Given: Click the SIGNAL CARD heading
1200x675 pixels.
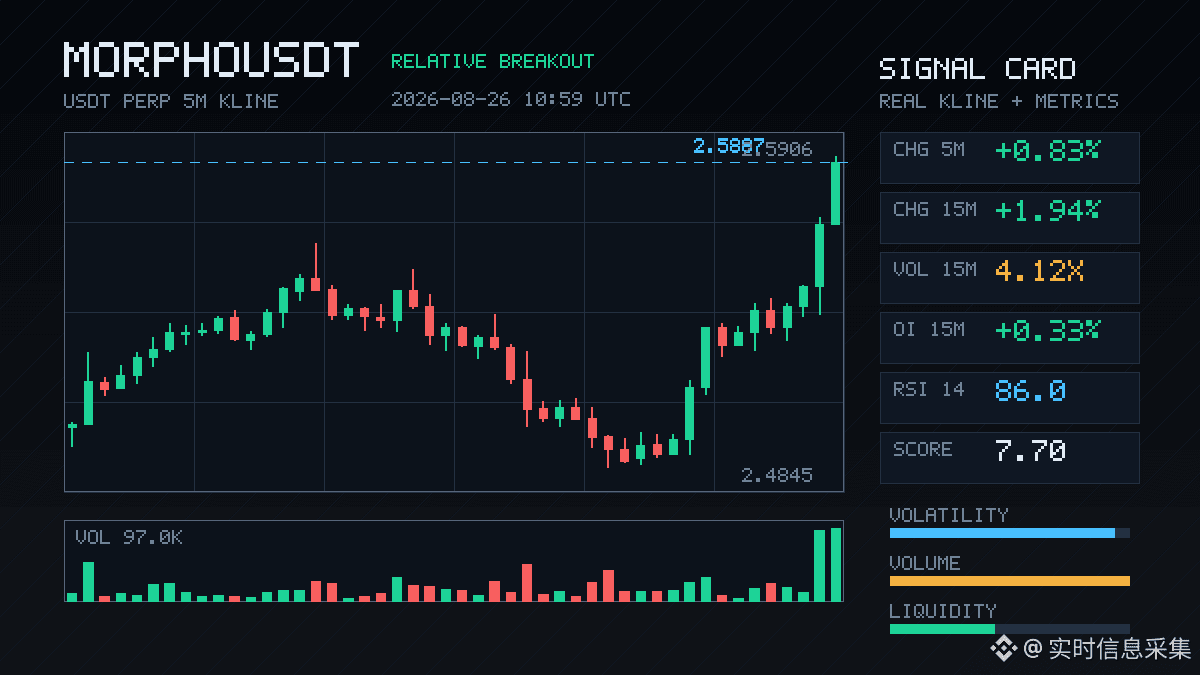Looking at the screenshot, I should coord(977,69).
